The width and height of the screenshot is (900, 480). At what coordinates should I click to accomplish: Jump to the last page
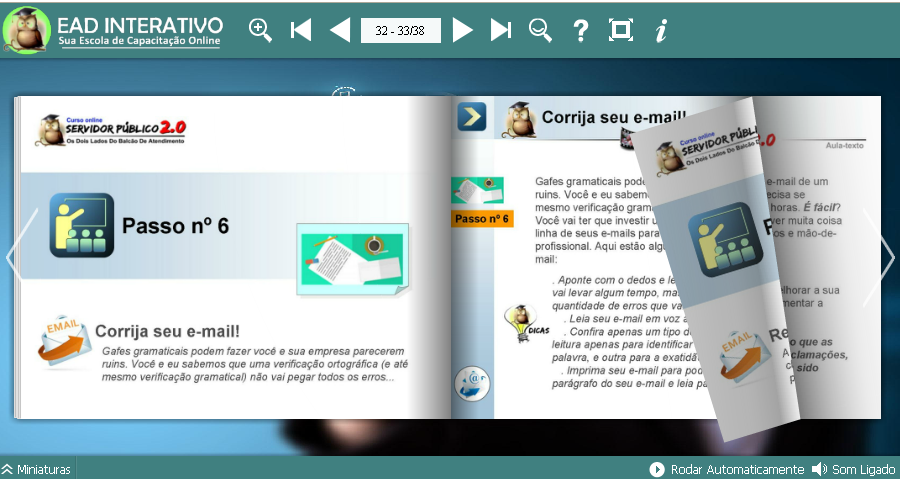pyautogui.click(x=501, y=30)
